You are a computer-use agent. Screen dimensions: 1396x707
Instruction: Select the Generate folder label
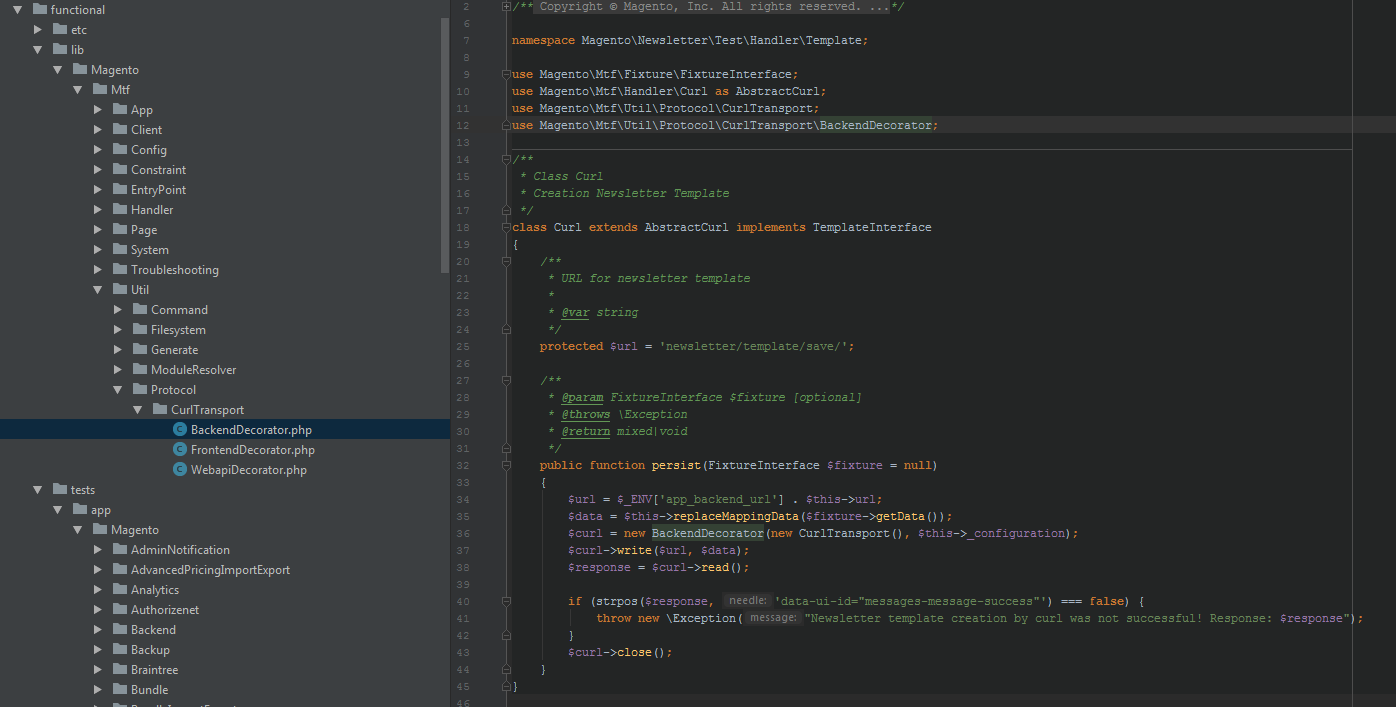coord(175,350)
